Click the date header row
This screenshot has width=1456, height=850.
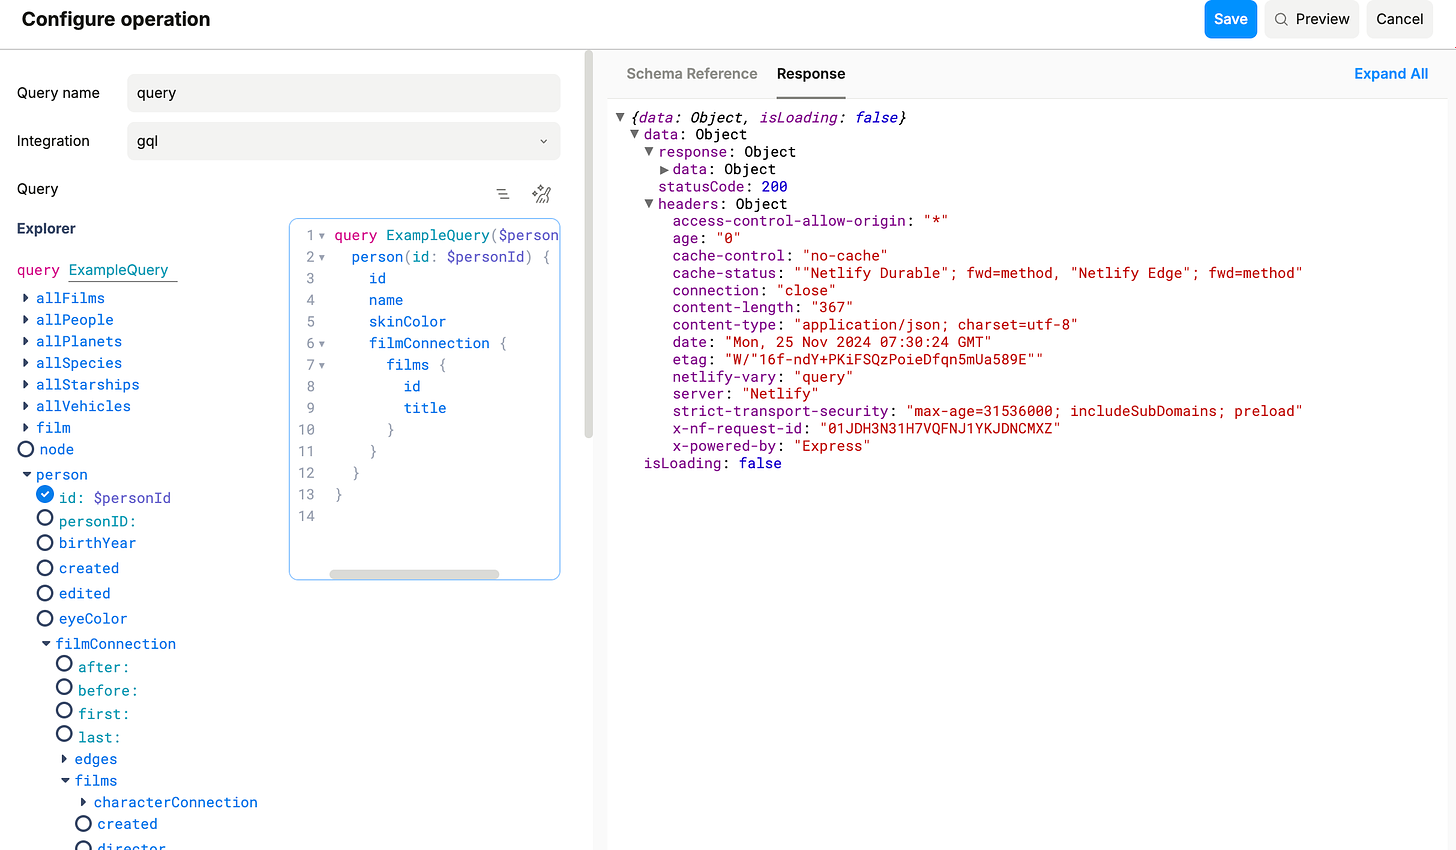[x=832, y=342]
